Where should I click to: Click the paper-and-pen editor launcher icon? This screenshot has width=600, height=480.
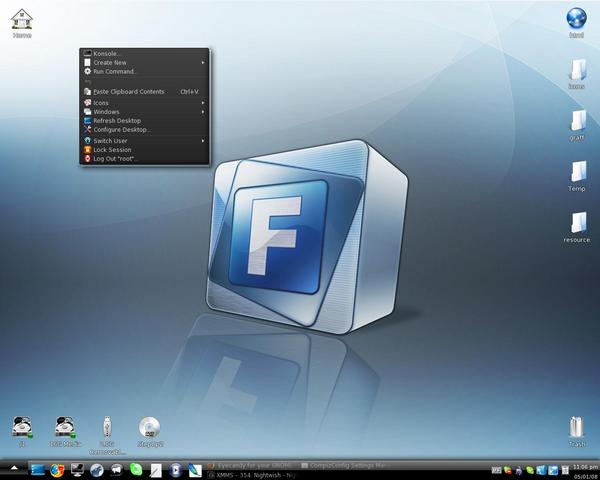pyautogui.click(x=156, y=470)
